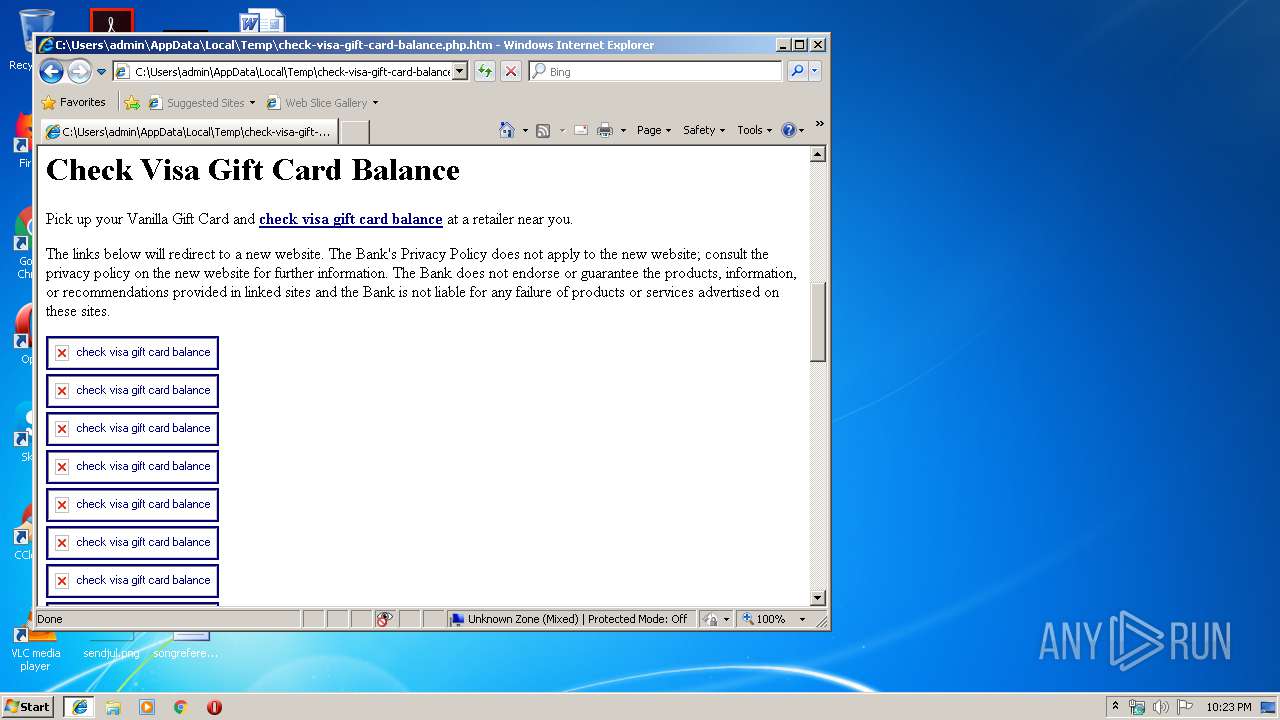Open Suggested Sites favorites link
Screen dimensions: 1280x720
[x=201, y=103]
